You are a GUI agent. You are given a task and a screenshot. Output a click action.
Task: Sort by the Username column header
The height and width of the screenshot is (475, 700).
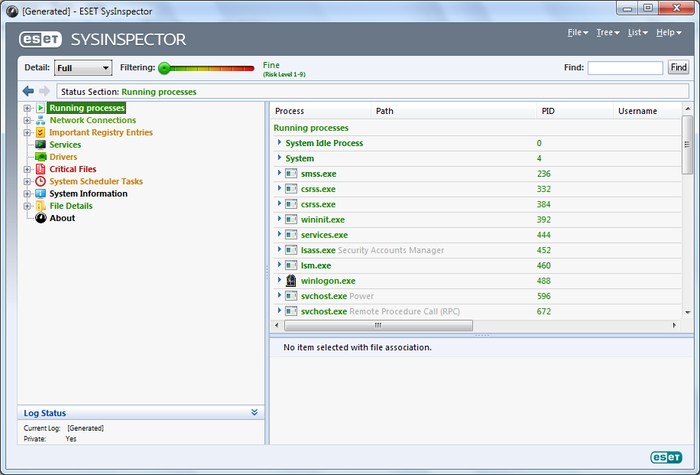[647, 111]
